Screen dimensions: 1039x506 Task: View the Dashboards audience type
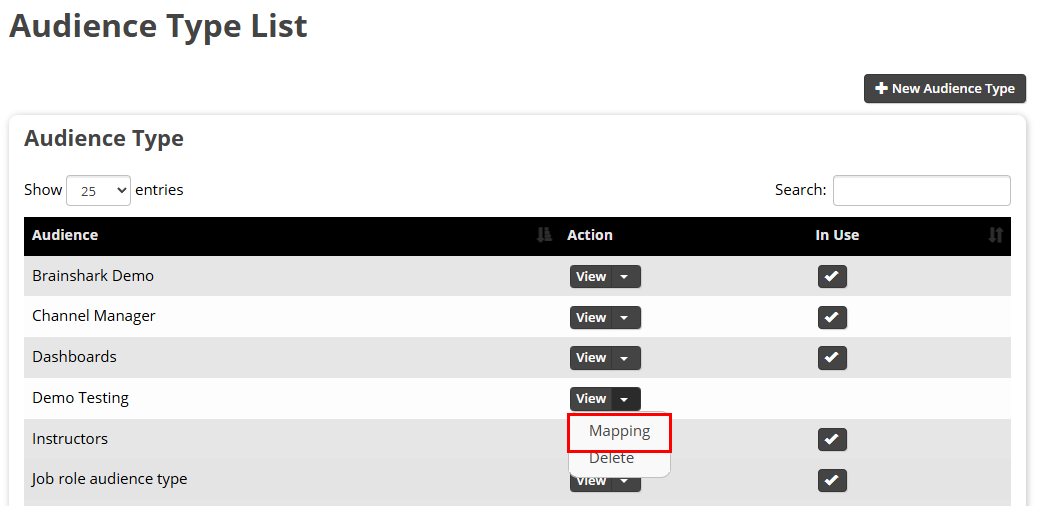pos(591,358)
